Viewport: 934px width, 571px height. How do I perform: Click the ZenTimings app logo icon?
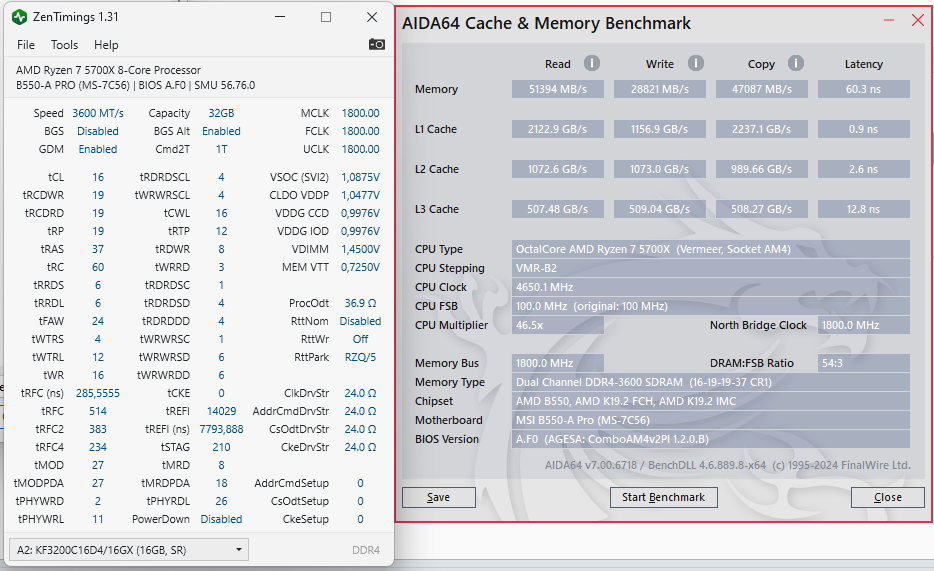coord(19,17)
